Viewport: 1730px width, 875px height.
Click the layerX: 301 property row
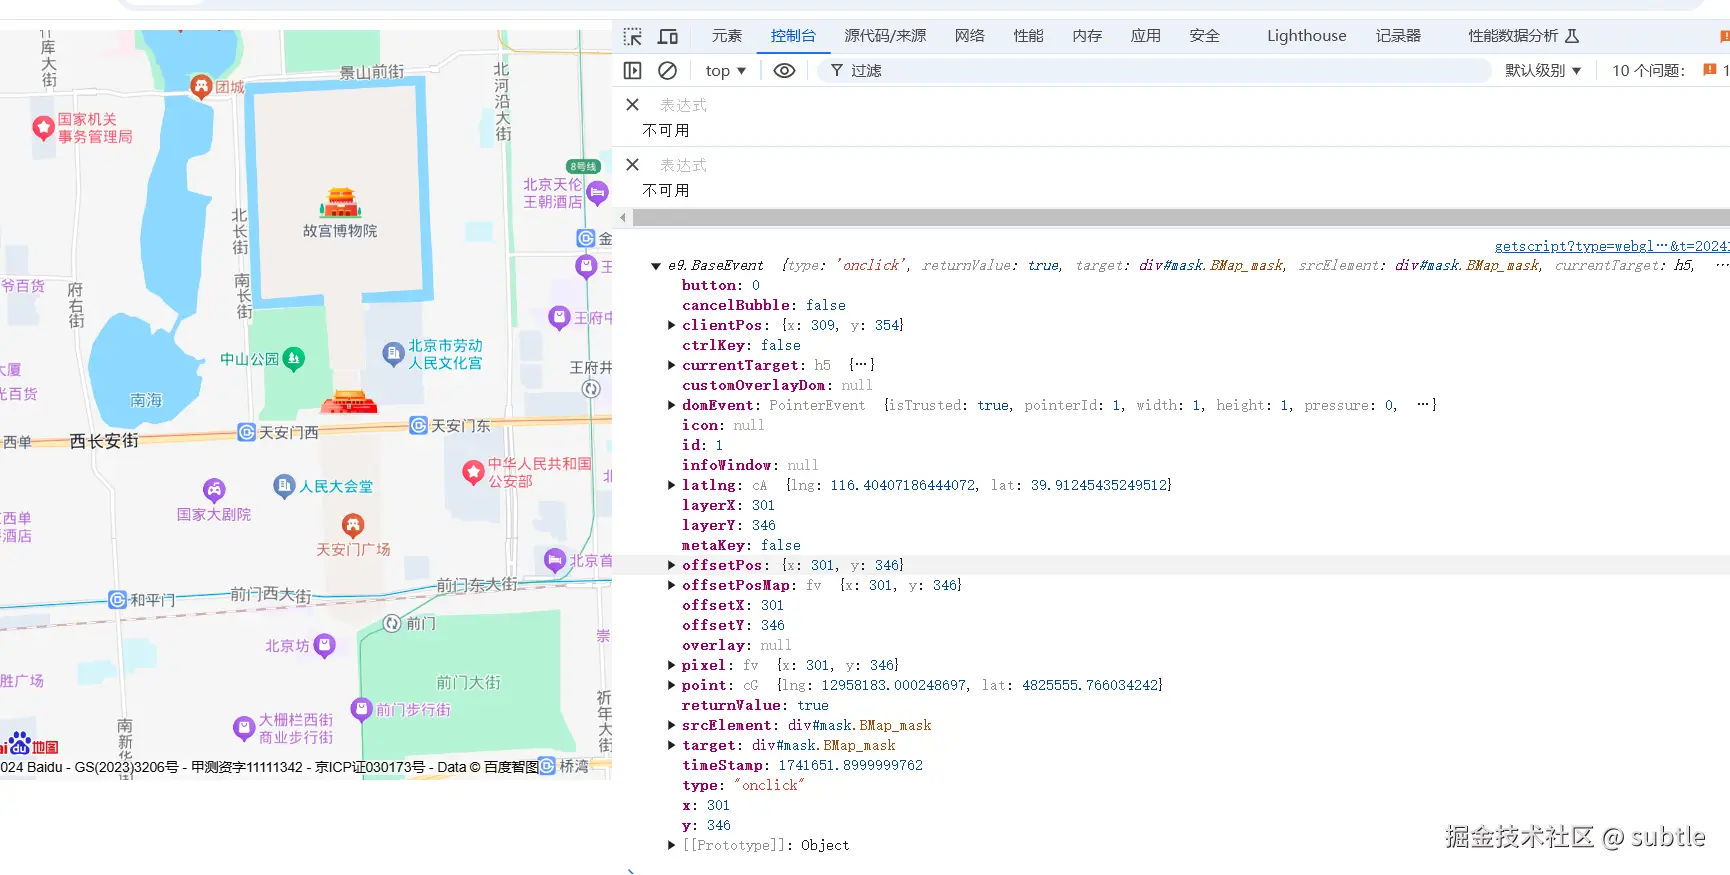(729, 505)
